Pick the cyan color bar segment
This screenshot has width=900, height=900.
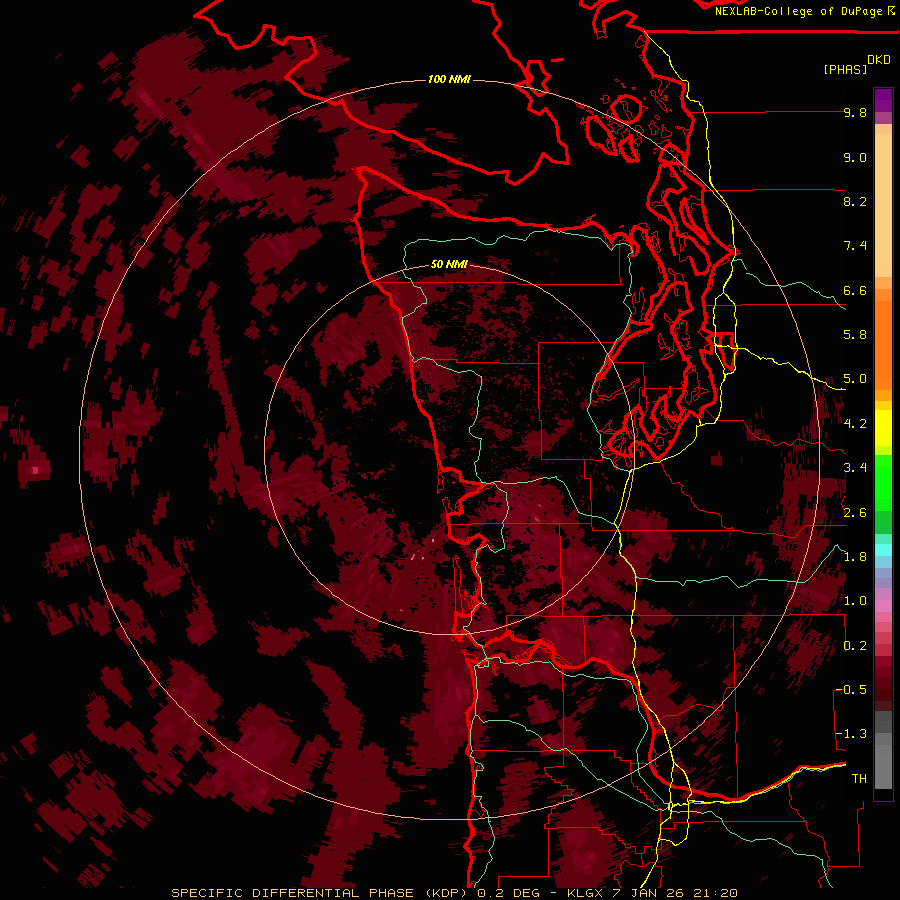click(883, 550)
